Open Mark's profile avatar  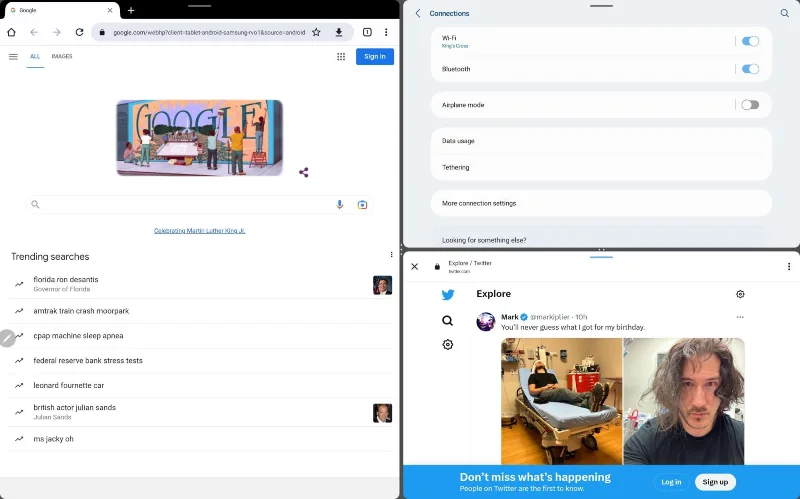(x=486, y=322)
